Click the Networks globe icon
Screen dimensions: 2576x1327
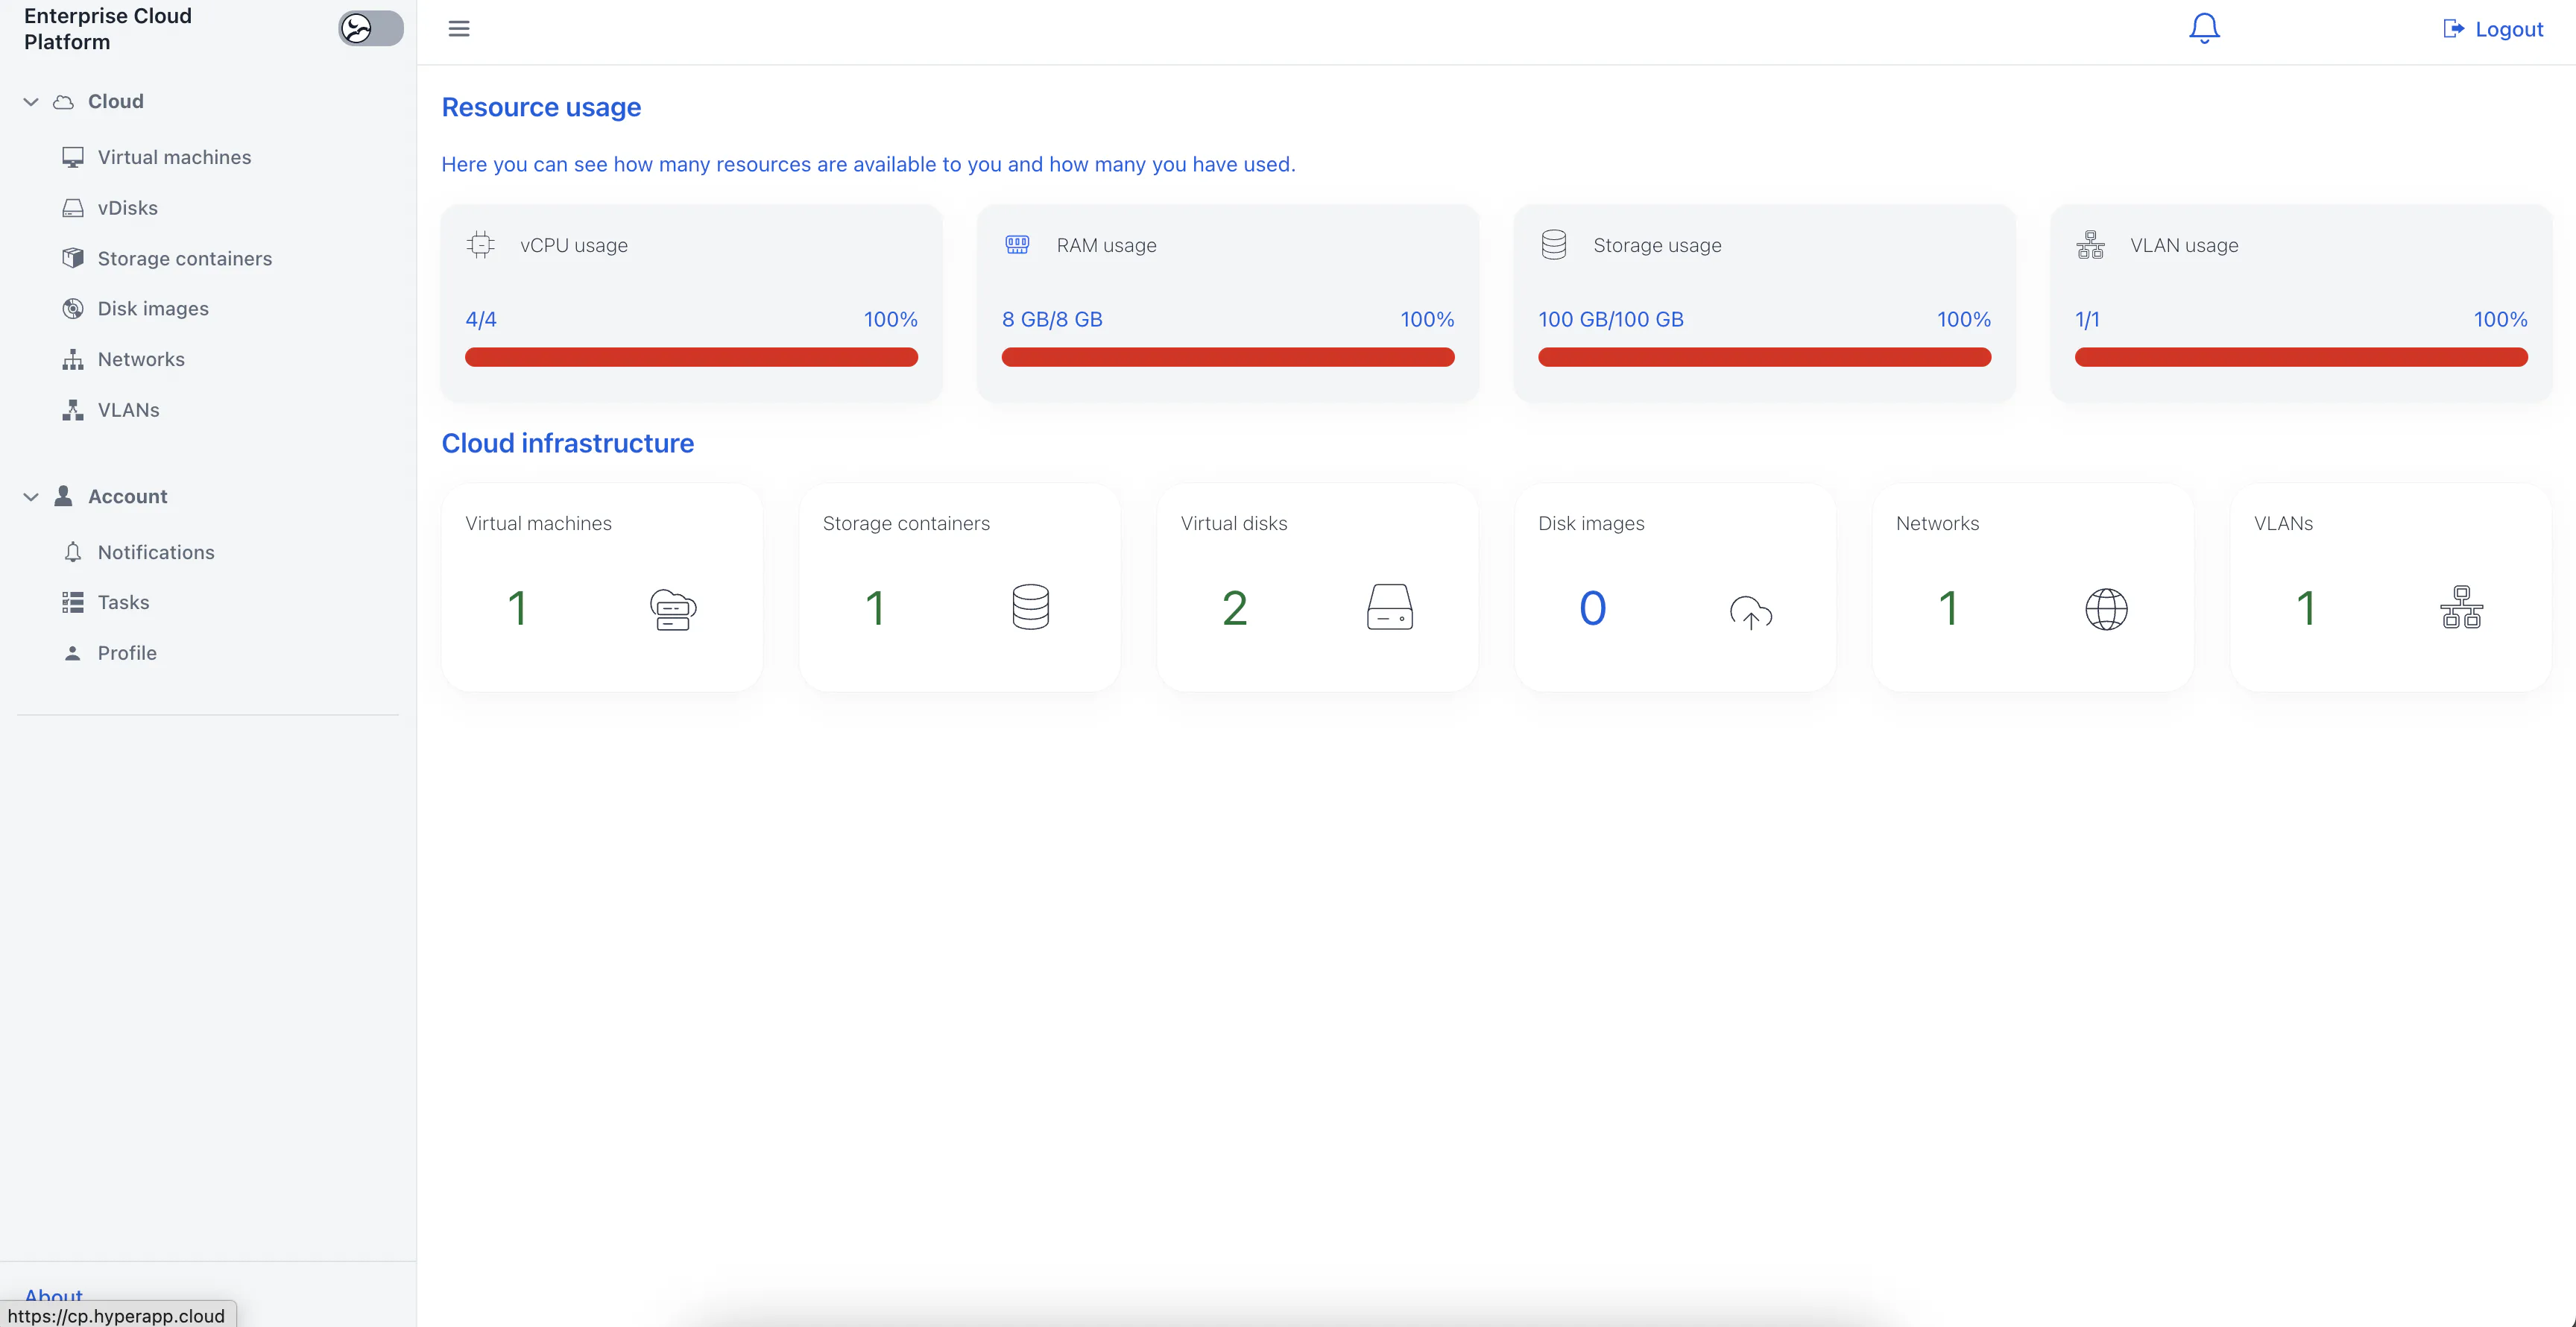point(2106,609)
